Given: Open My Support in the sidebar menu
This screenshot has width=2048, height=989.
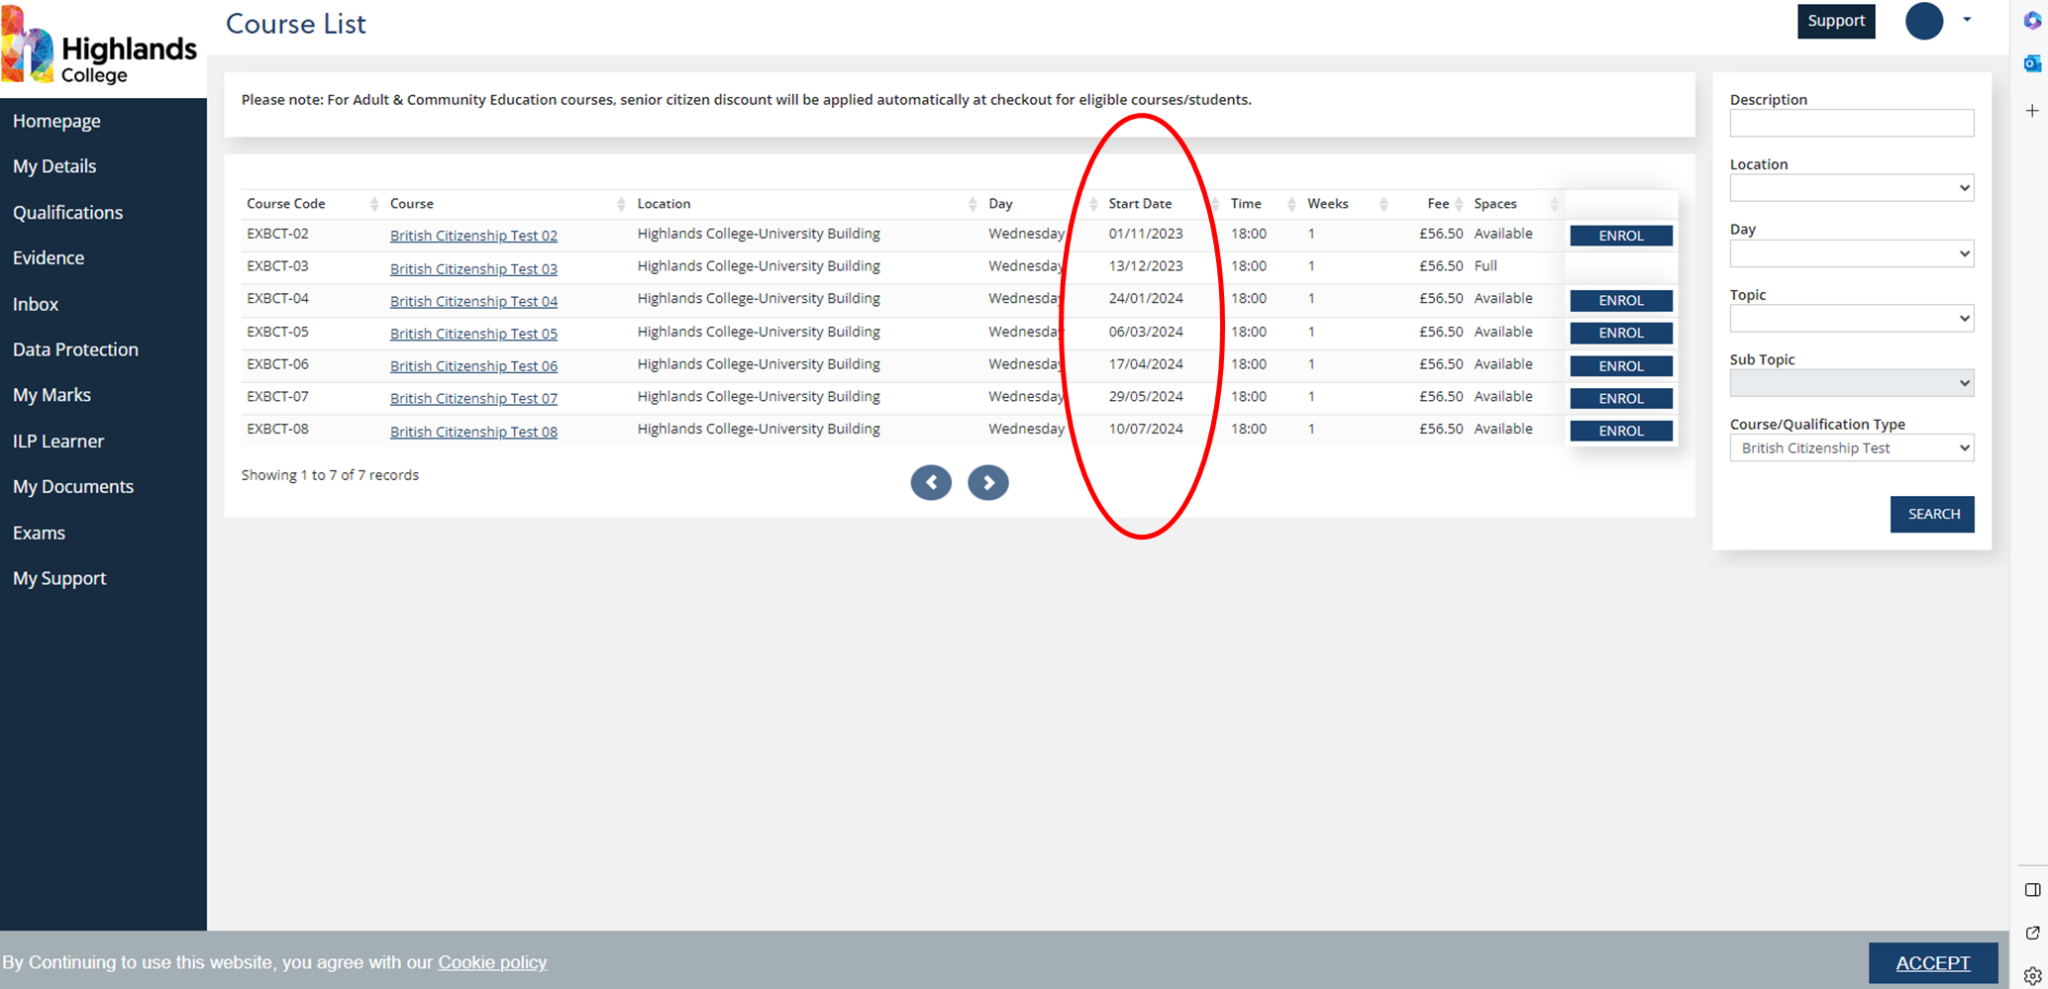Looking at the screenshot, I should [x=60, y=578].
